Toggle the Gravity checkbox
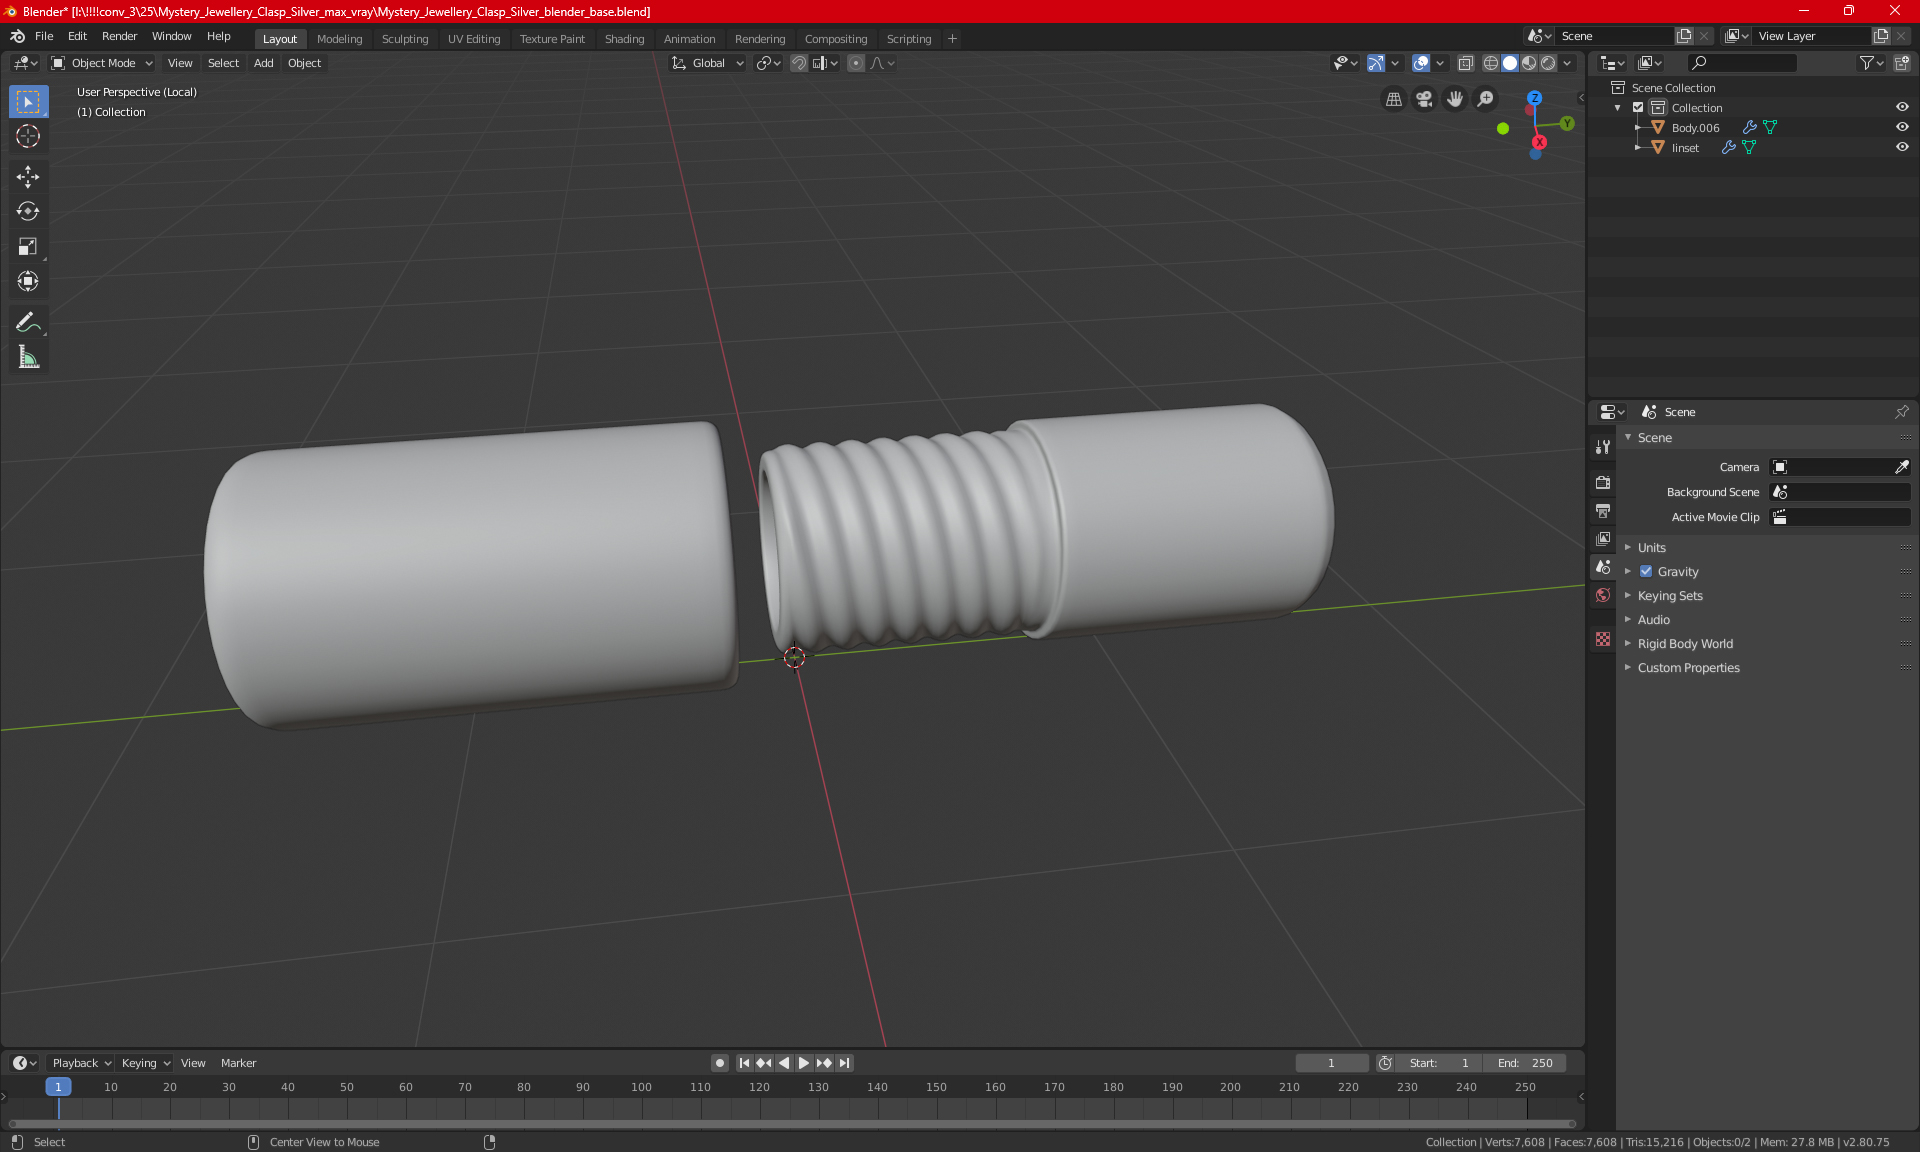 click(x=1646, y=572)
